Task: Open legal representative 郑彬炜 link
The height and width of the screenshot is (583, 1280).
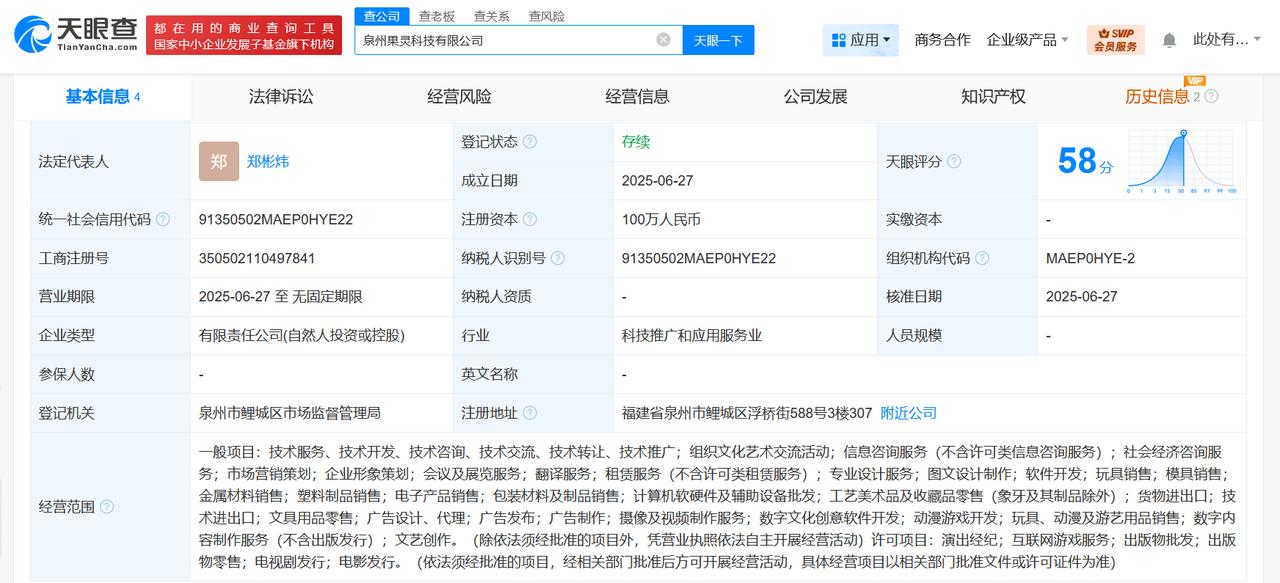Action: click(x=268, y=161)
